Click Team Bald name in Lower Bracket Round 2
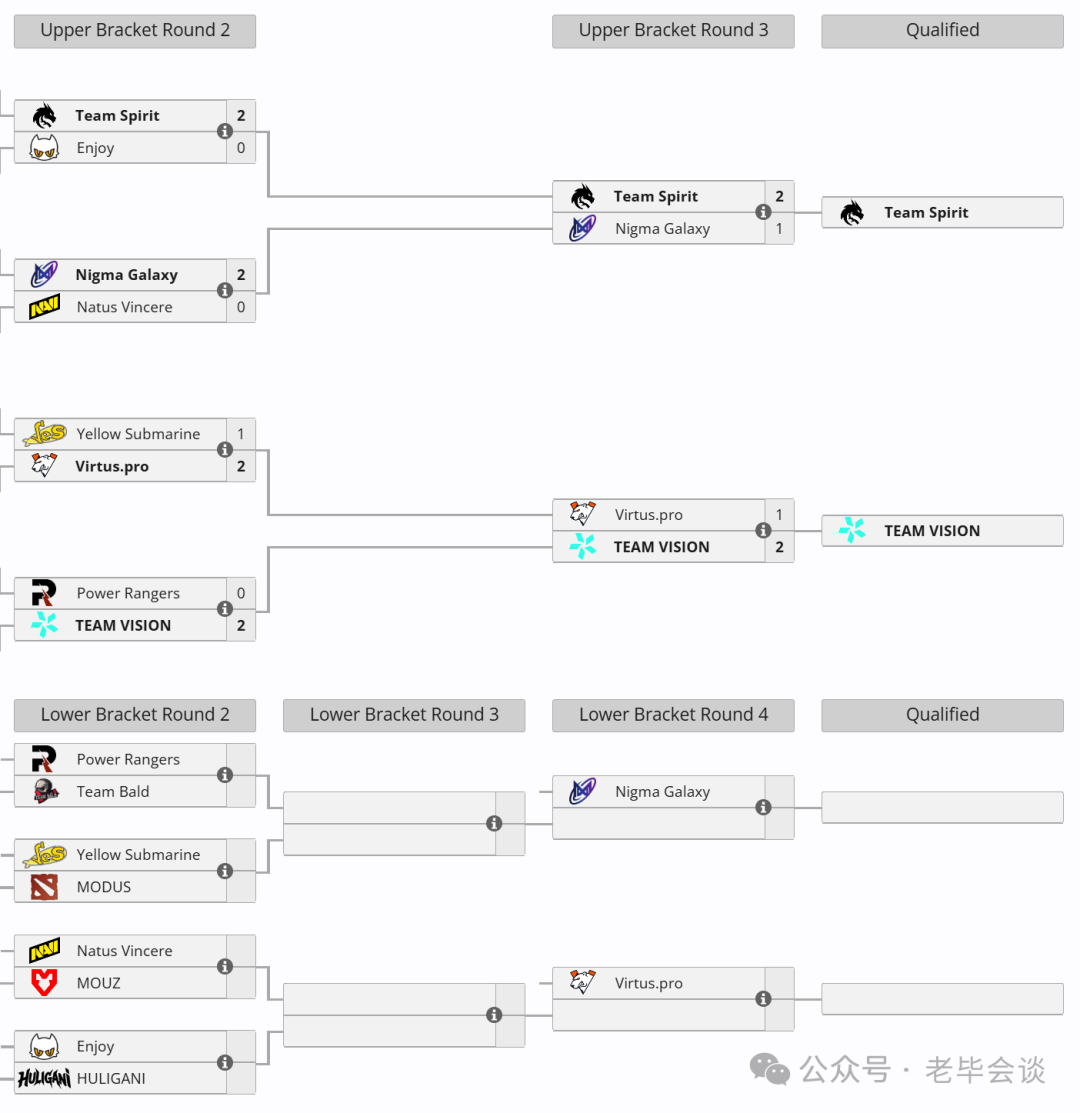The image size is (1080, 1113). tap(113, 791)
